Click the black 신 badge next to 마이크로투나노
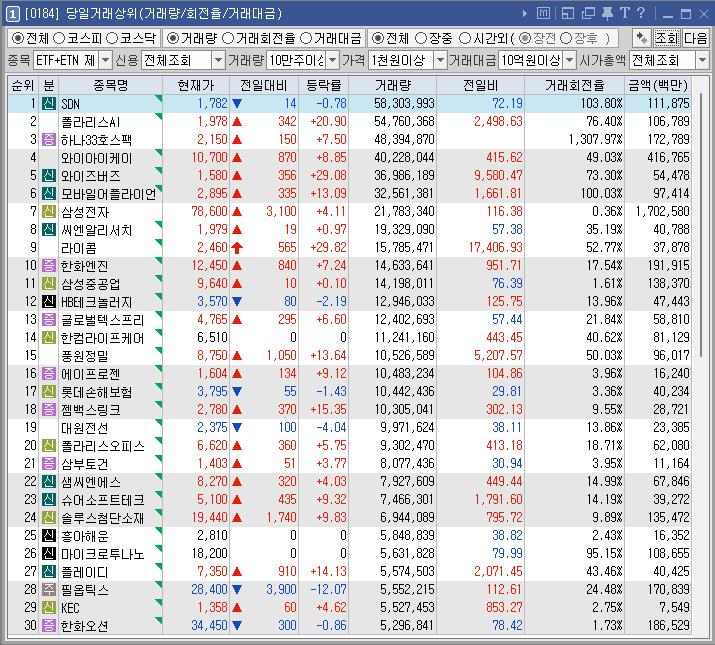This screenshot has width=715, height=645. [x=49, y=553]
